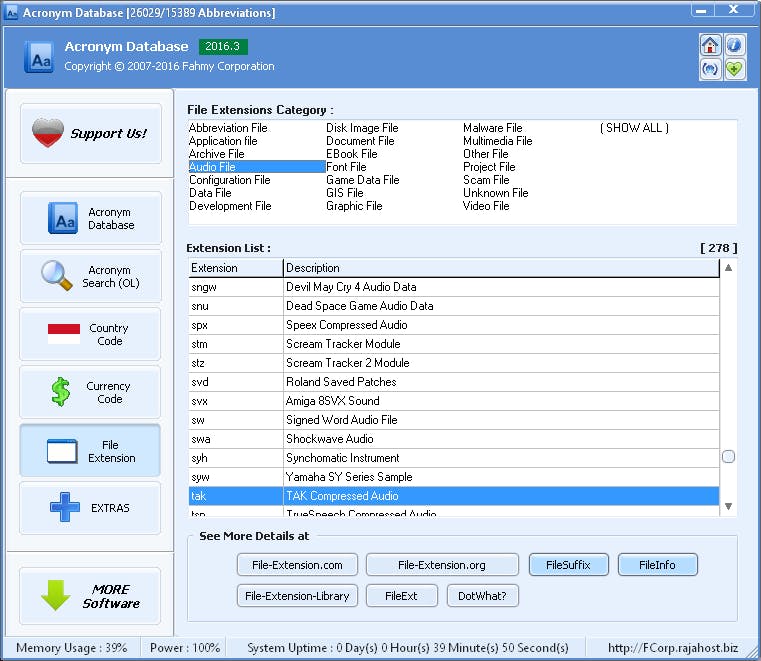
Task: Select the File Extension section
Action: 91,451
